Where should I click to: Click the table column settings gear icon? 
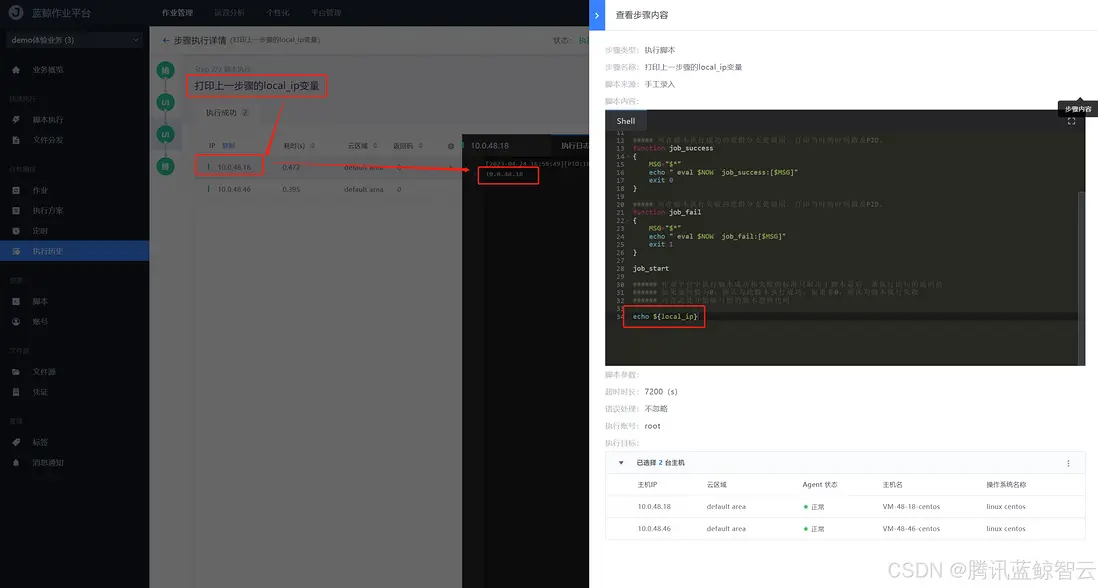(x=451, y=146)
